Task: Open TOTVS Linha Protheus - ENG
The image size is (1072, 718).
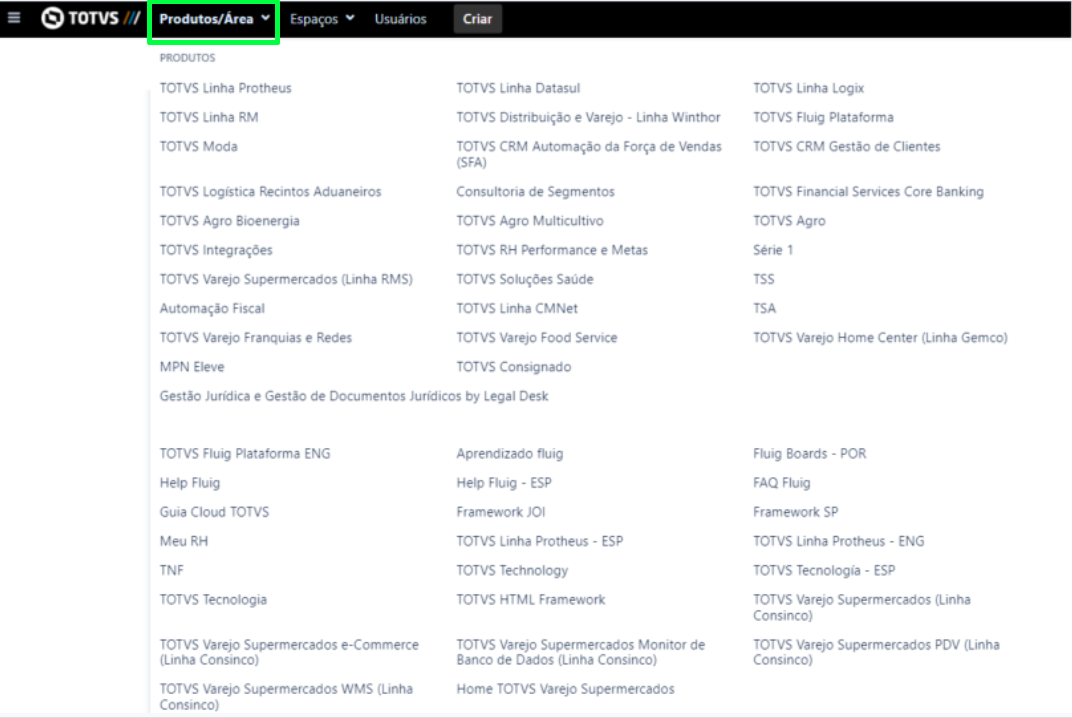Action: [838, 542]
